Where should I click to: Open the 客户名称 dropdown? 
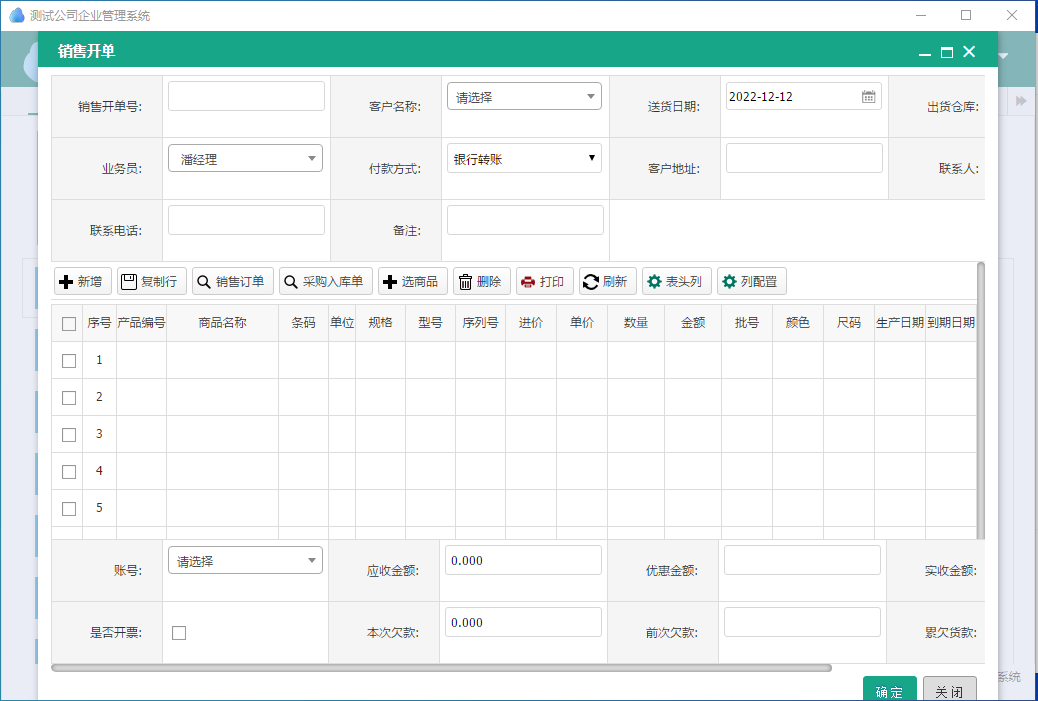pos(524,97)
